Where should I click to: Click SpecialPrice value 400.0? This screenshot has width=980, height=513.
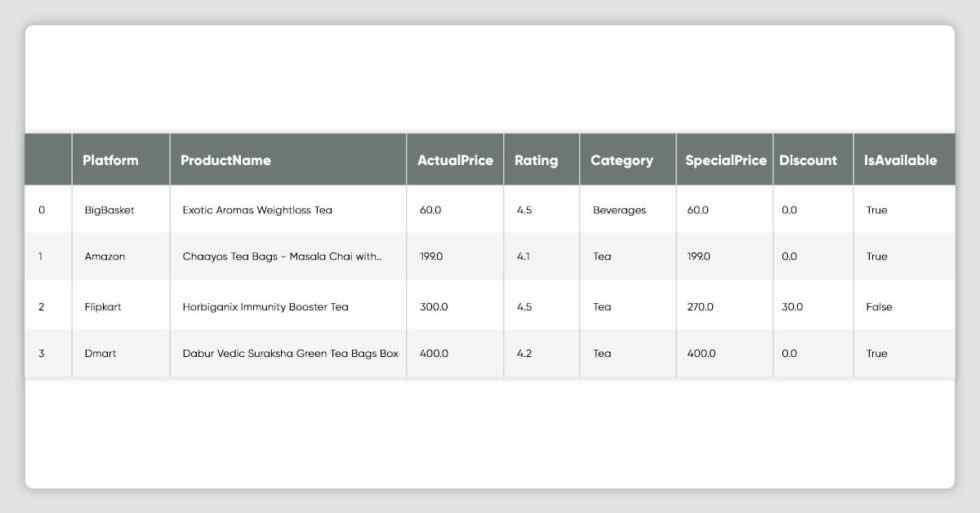pyautogui.click(x=701, y=353)
